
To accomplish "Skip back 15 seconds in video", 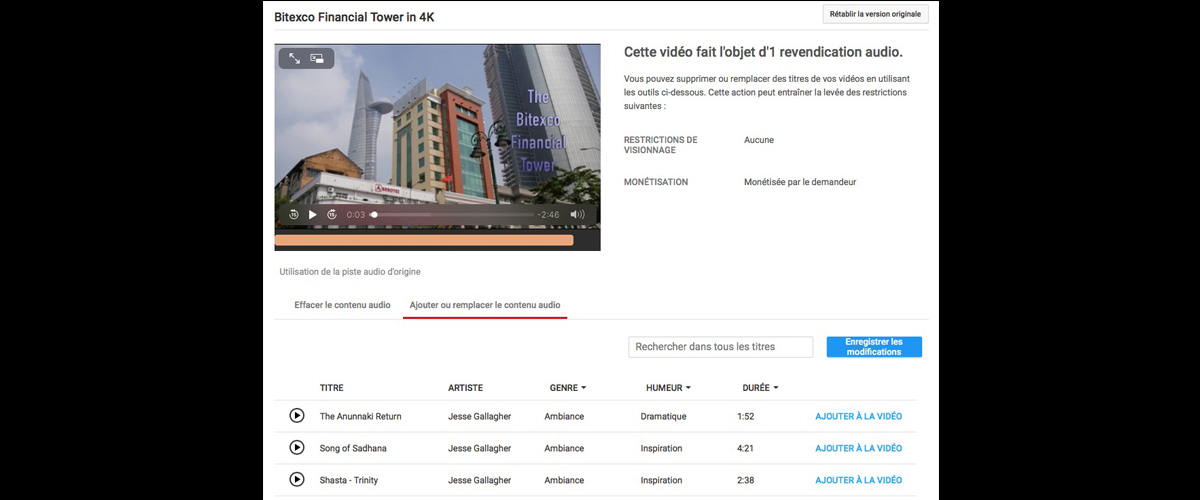I will click(x=294, y=214).
